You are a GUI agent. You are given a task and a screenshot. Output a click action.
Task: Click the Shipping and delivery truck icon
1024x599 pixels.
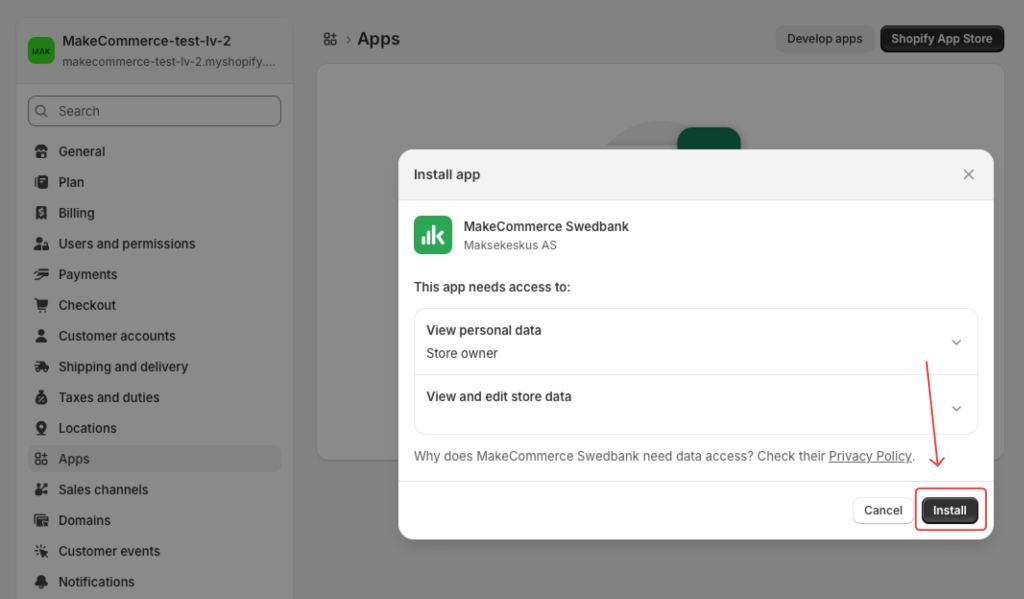(41, 367)
